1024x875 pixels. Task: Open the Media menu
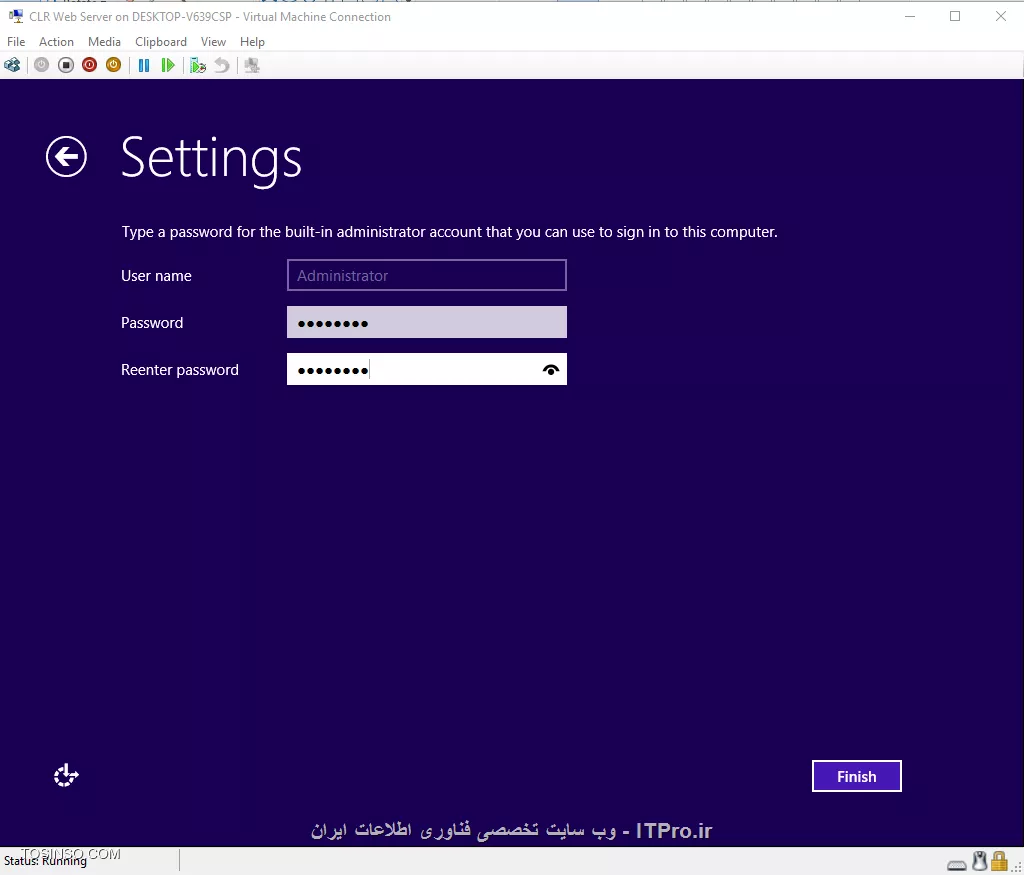click(x=104, y=41)
